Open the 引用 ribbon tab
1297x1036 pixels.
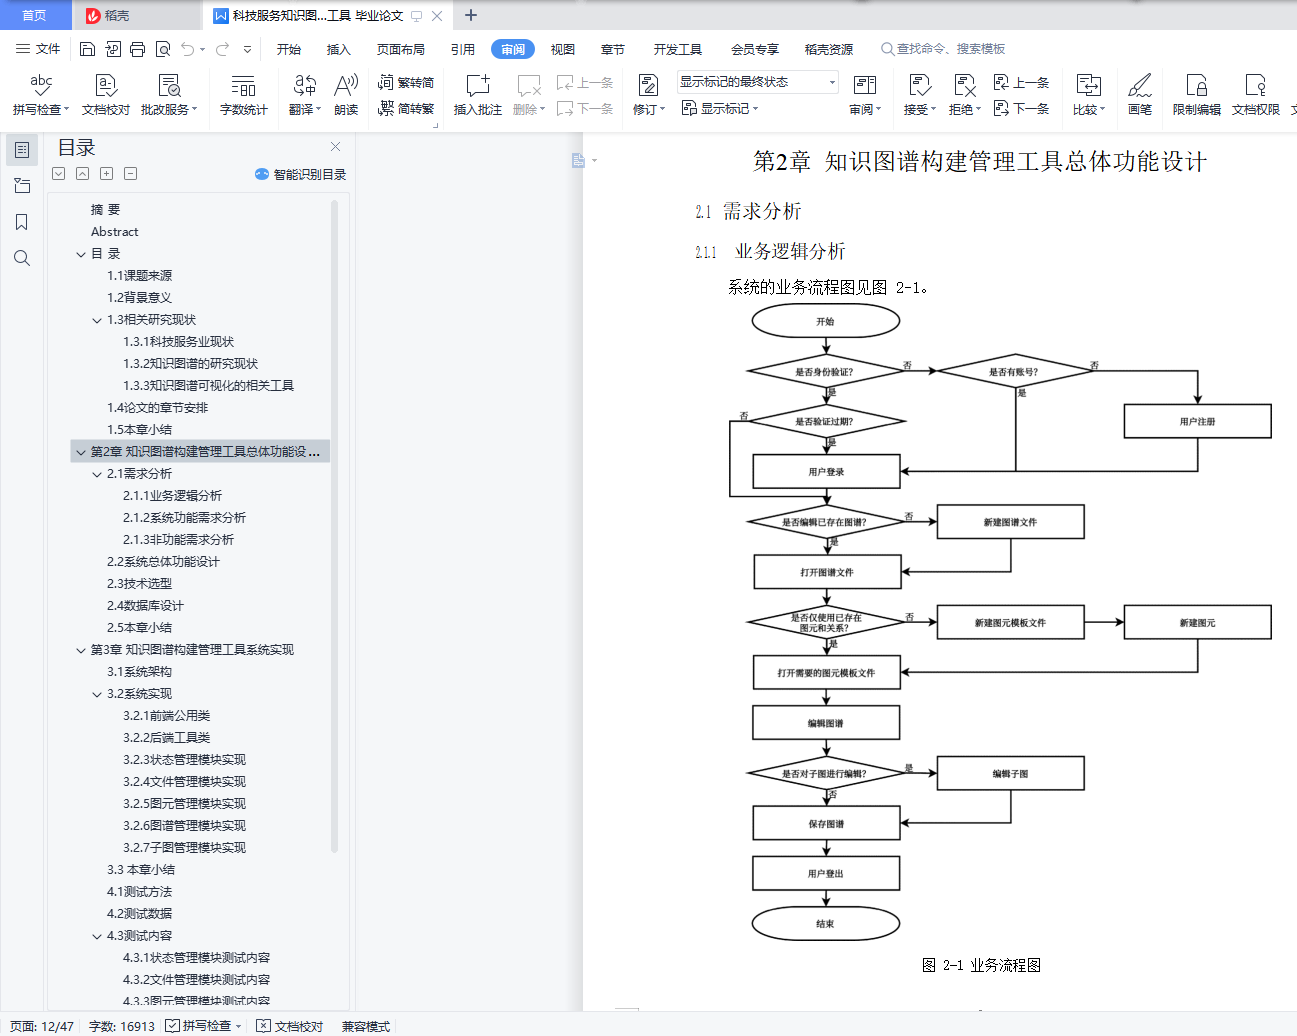pyautogui.click(x=463, y=49)
